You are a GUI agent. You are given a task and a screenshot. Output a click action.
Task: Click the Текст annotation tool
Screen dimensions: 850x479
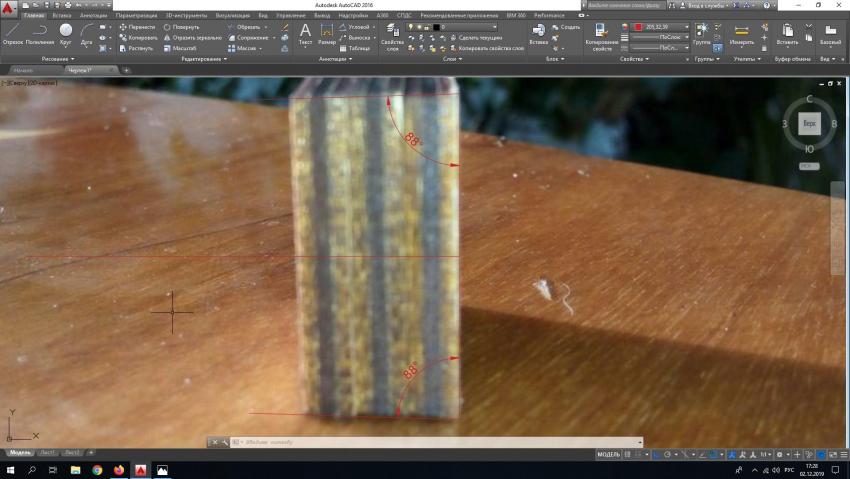(305, 33)
